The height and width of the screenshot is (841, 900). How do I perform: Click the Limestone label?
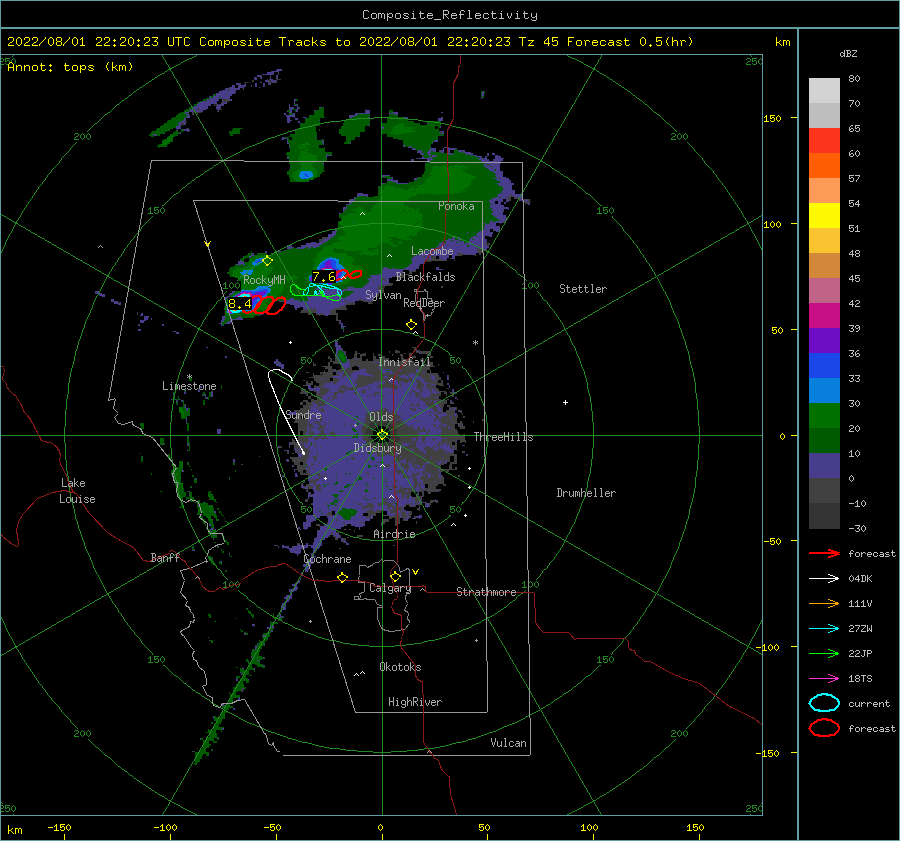click(189, 386)
